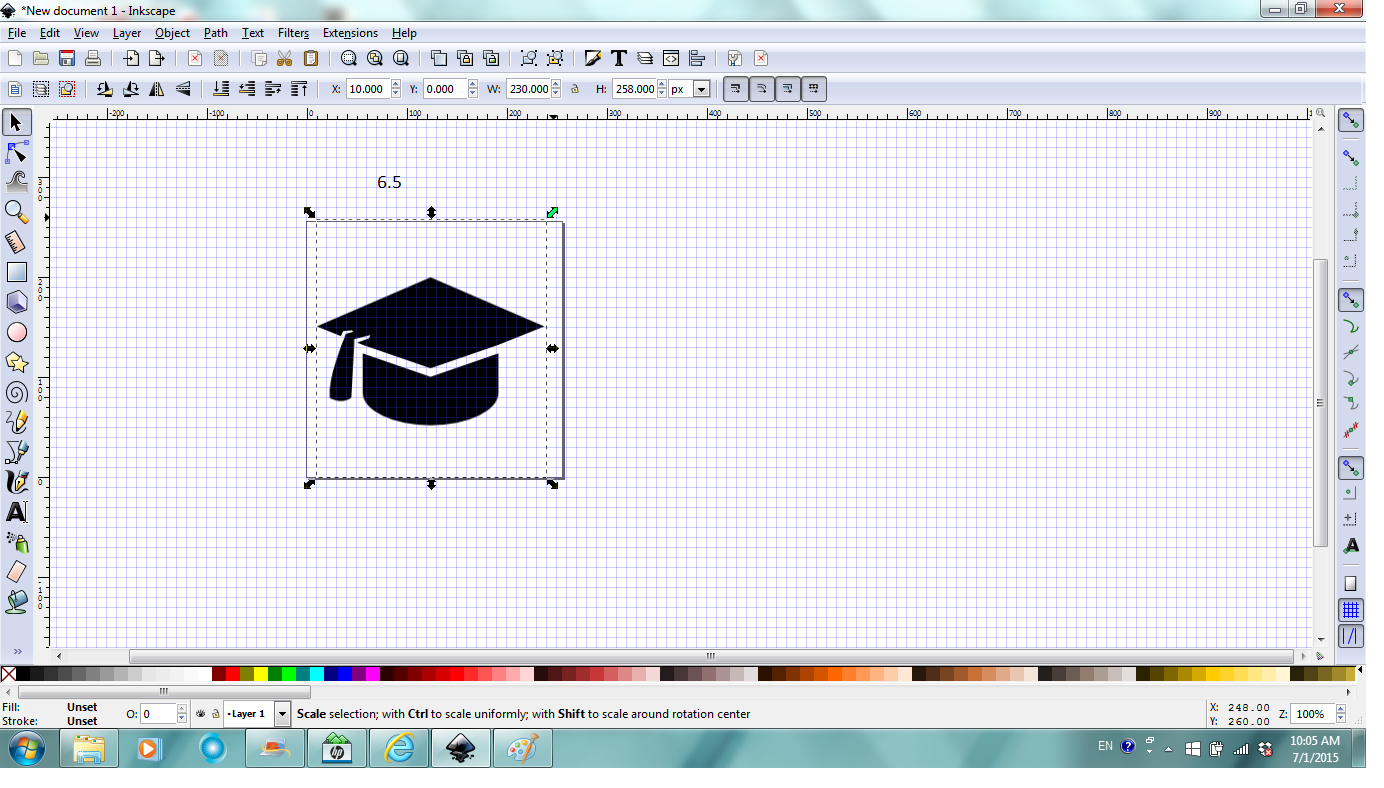Pick the Rectangle drawing tool
This screenshot has height=788, width=1384.
17,272
